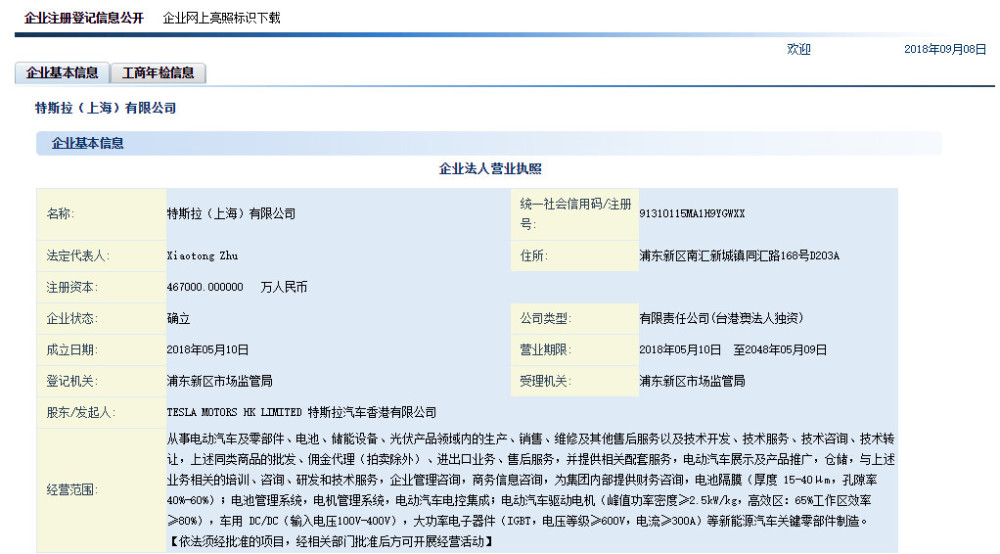Click the credit code 91310115MA1H9YGWXX
This screenshot has height=554, width=1000.
click(692, 214)
